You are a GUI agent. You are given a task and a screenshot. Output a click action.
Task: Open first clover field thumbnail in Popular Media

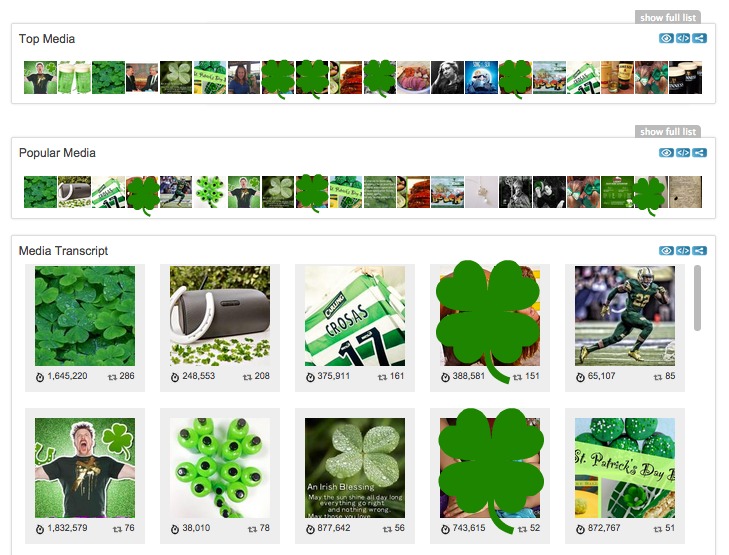point(40,192)
